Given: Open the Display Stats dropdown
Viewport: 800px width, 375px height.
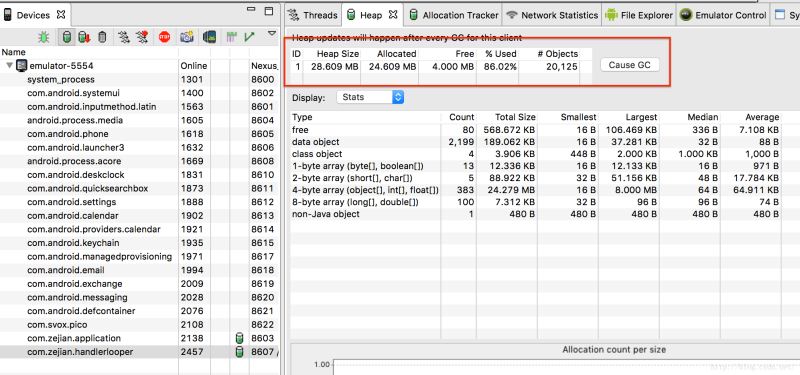Looking at the screenshot, I should pyautogui.click(x=370, y=97).
